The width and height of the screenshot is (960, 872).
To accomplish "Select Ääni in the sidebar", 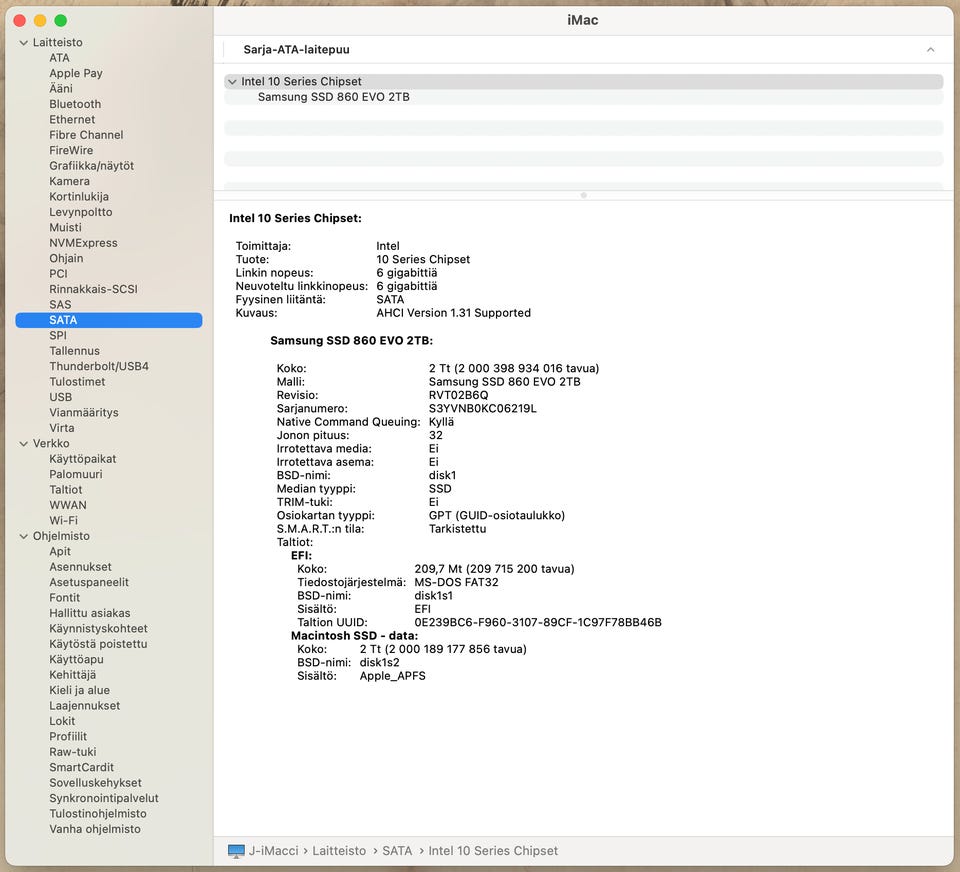I will 61,88.
